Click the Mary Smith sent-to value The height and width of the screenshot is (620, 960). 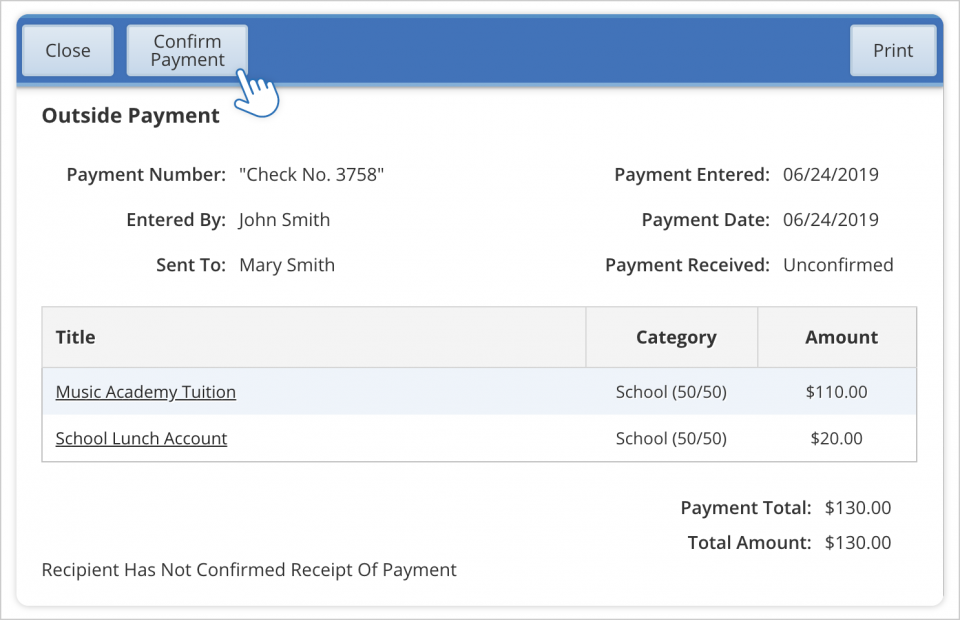[287, 265]
